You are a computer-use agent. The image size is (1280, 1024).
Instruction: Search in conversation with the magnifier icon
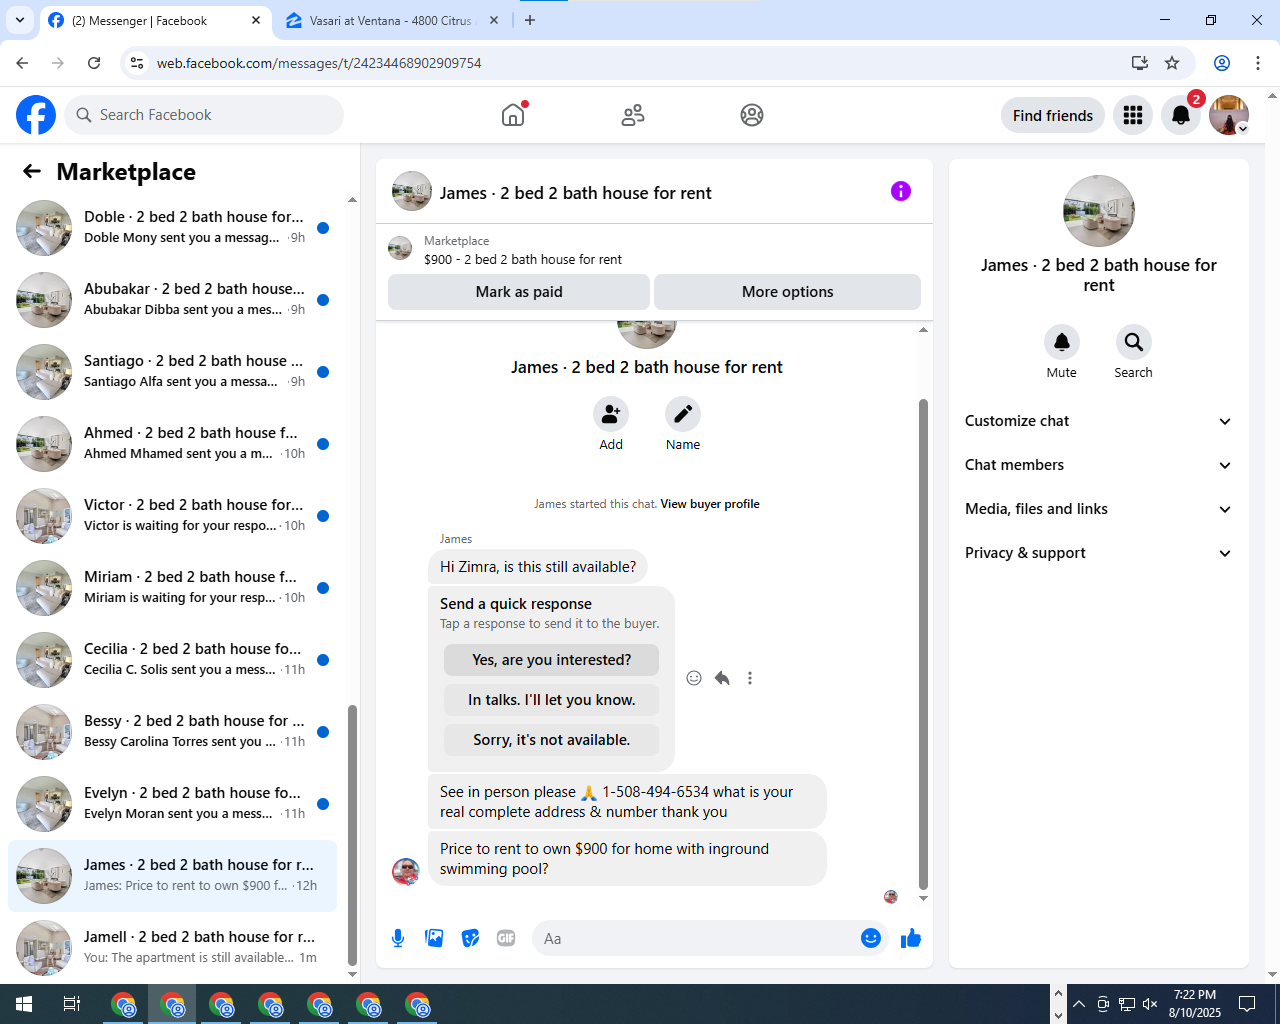[x=1134, y=342]
